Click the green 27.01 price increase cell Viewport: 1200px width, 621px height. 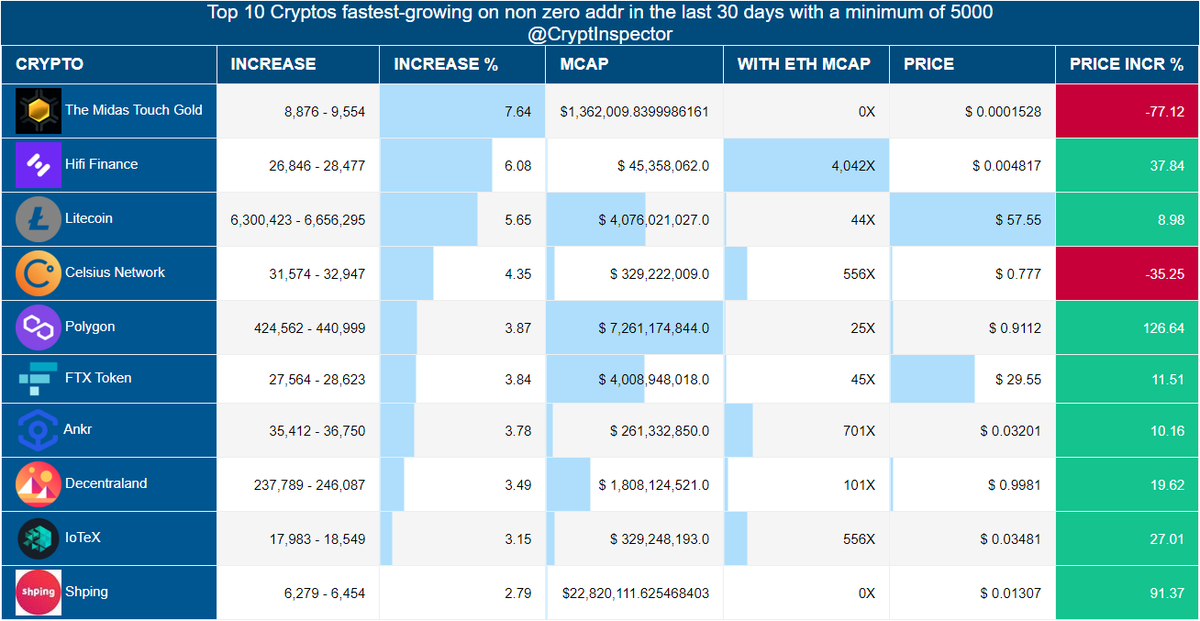[1127, 539]
